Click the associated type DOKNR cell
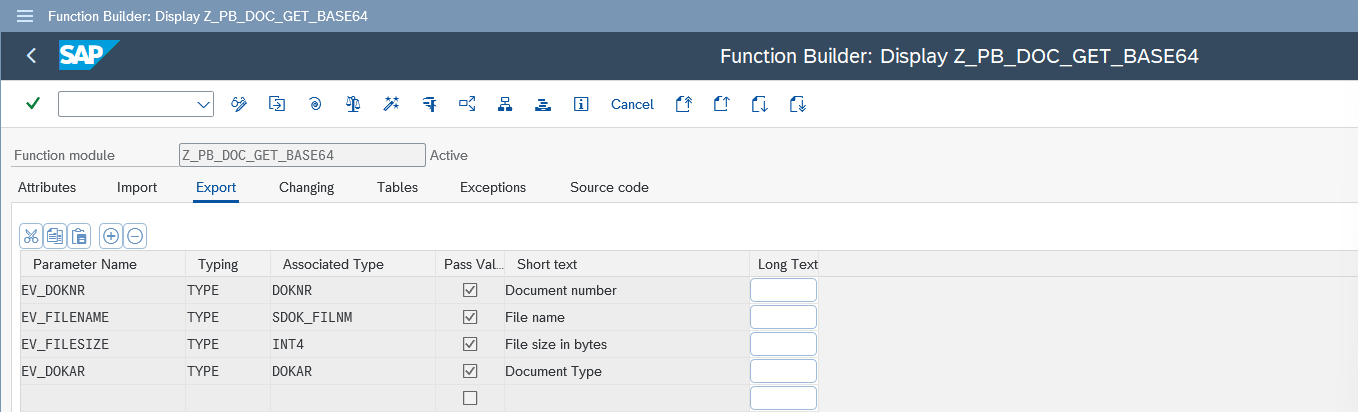 [x=353, y=290]
